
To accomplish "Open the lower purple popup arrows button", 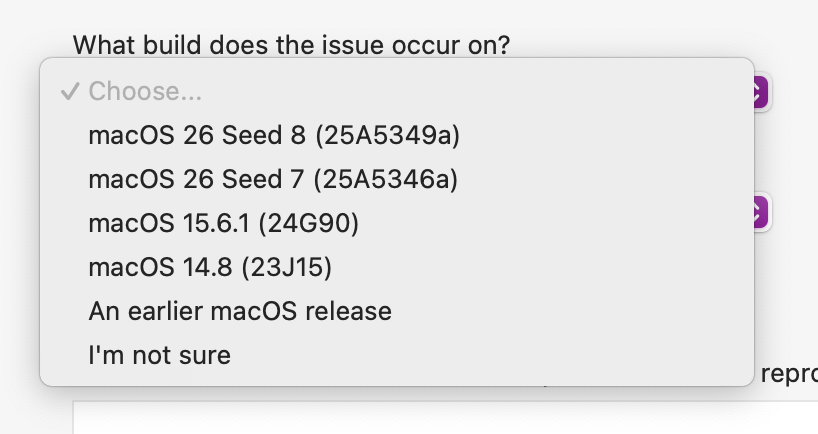I will 758,212.
